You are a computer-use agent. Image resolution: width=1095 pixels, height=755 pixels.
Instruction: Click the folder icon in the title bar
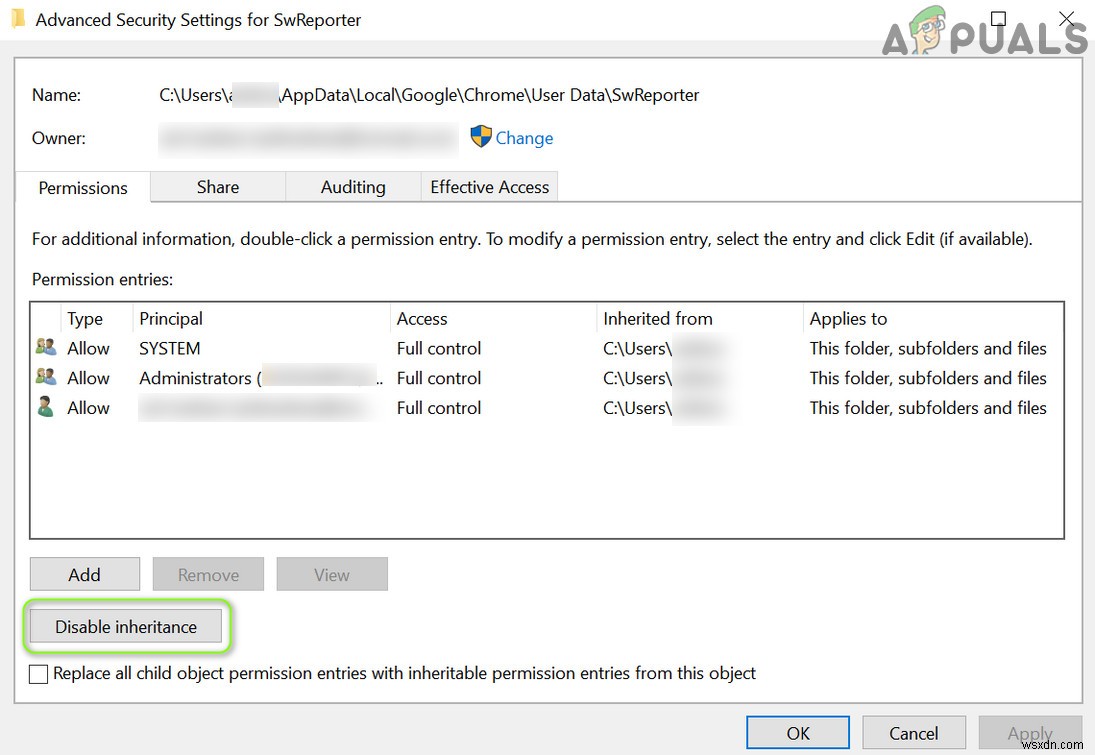[19, 18]
